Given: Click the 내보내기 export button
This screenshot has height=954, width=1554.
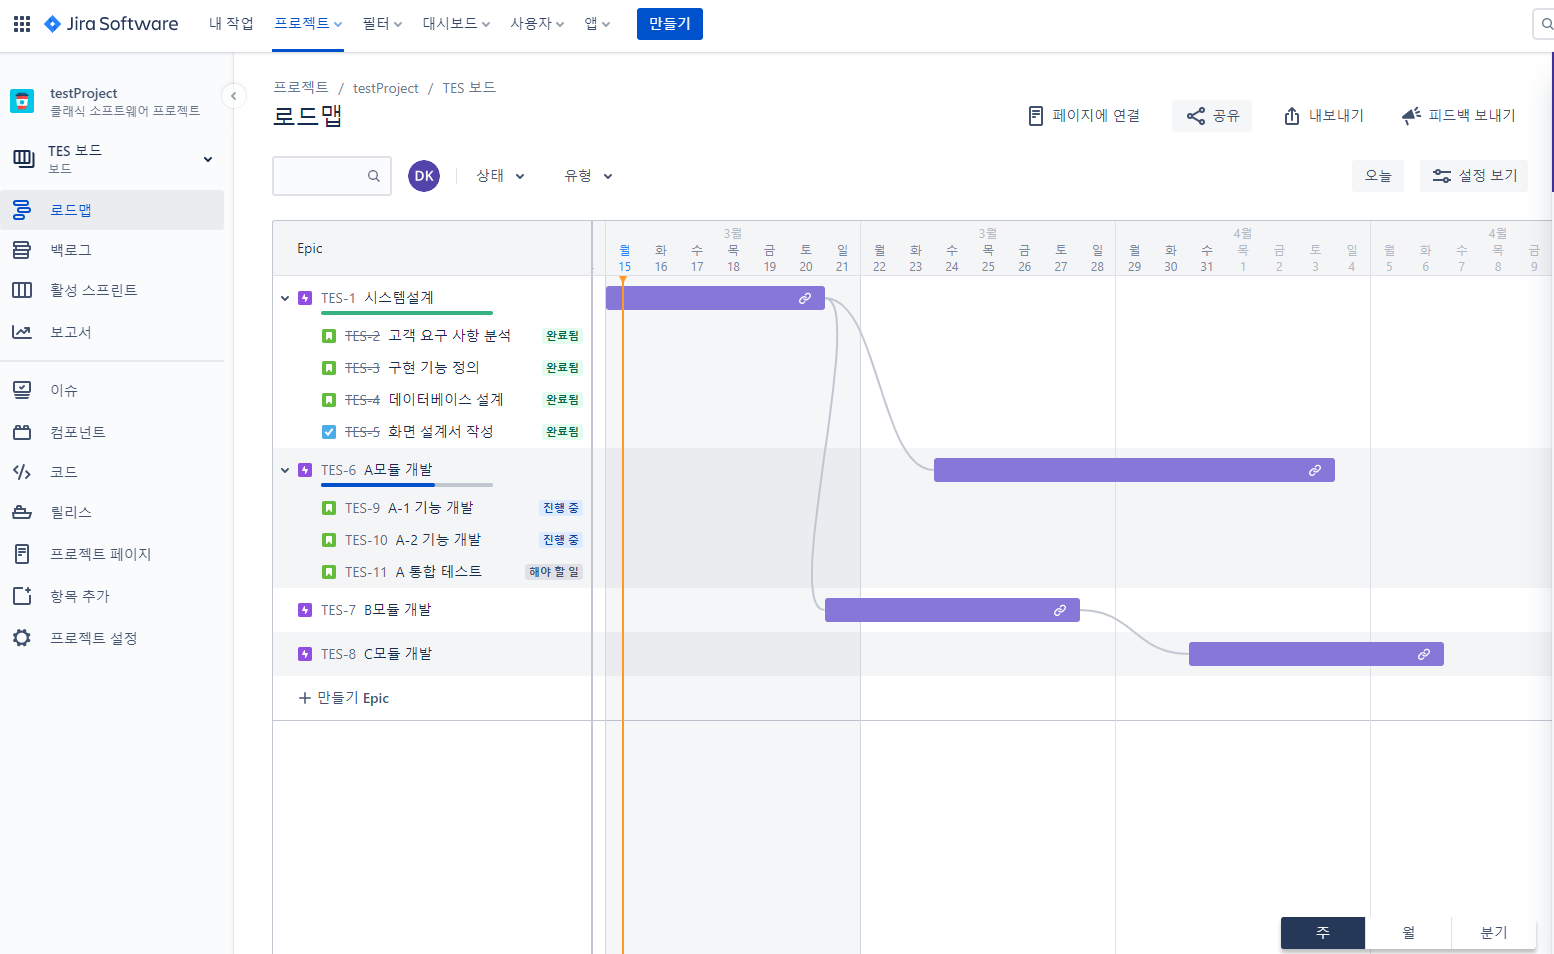Looking at the screenshot, I should pyautogui.click(x=1324, y=116).
